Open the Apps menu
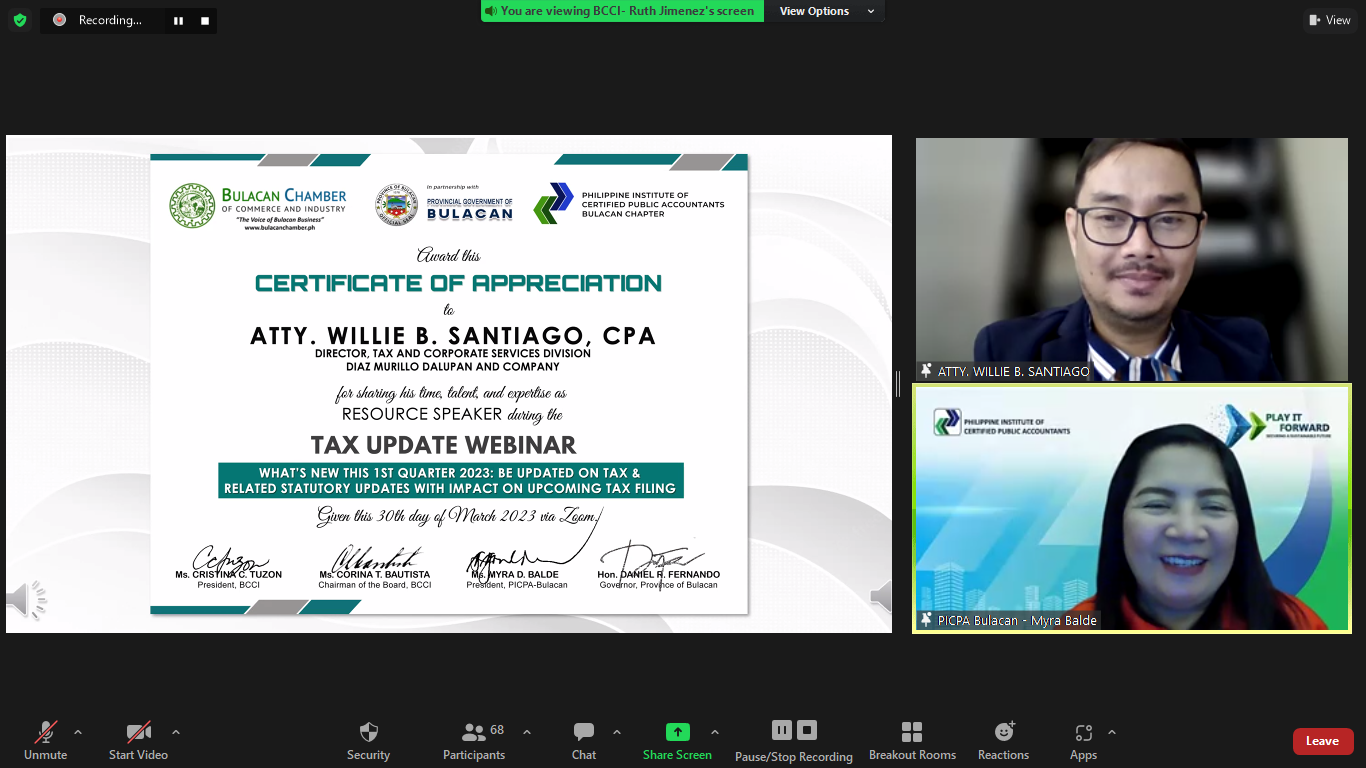This screenshot has height=768, width=1366. point(1083,741)
